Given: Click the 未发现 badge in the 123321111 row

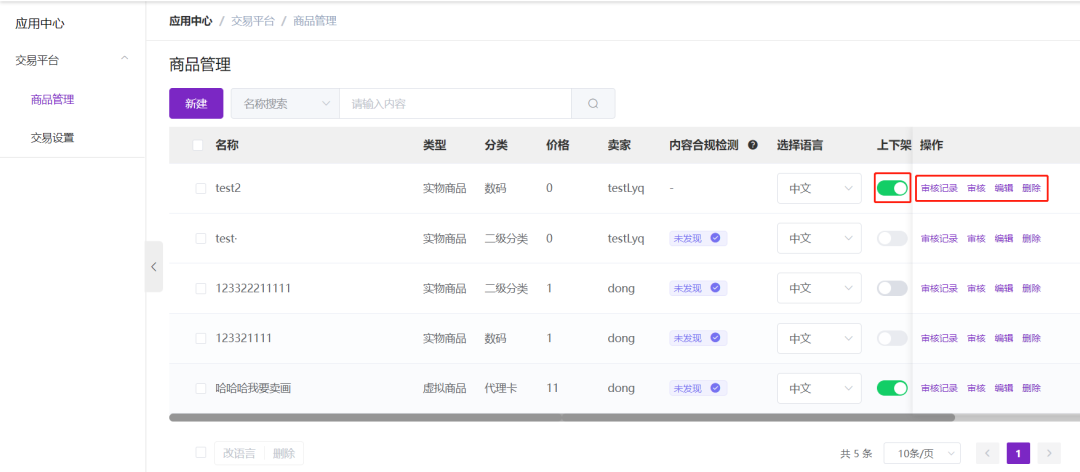Looking at the screenshot, I should click(698, 338).
